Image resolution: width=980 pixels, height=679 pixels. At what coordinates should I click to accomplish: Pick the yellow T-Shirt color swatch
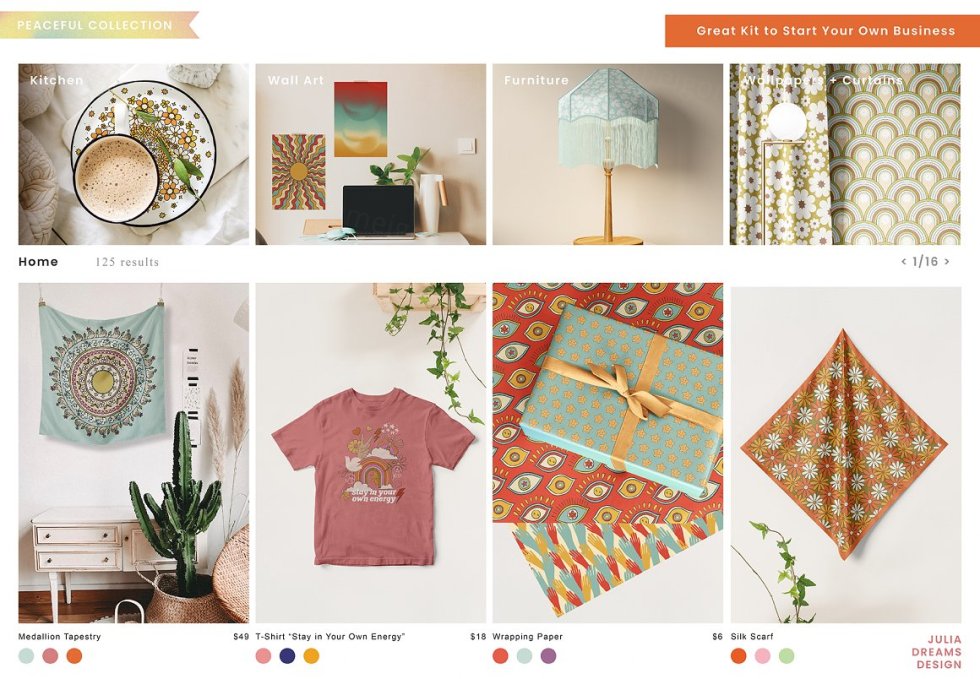(311, 656)
